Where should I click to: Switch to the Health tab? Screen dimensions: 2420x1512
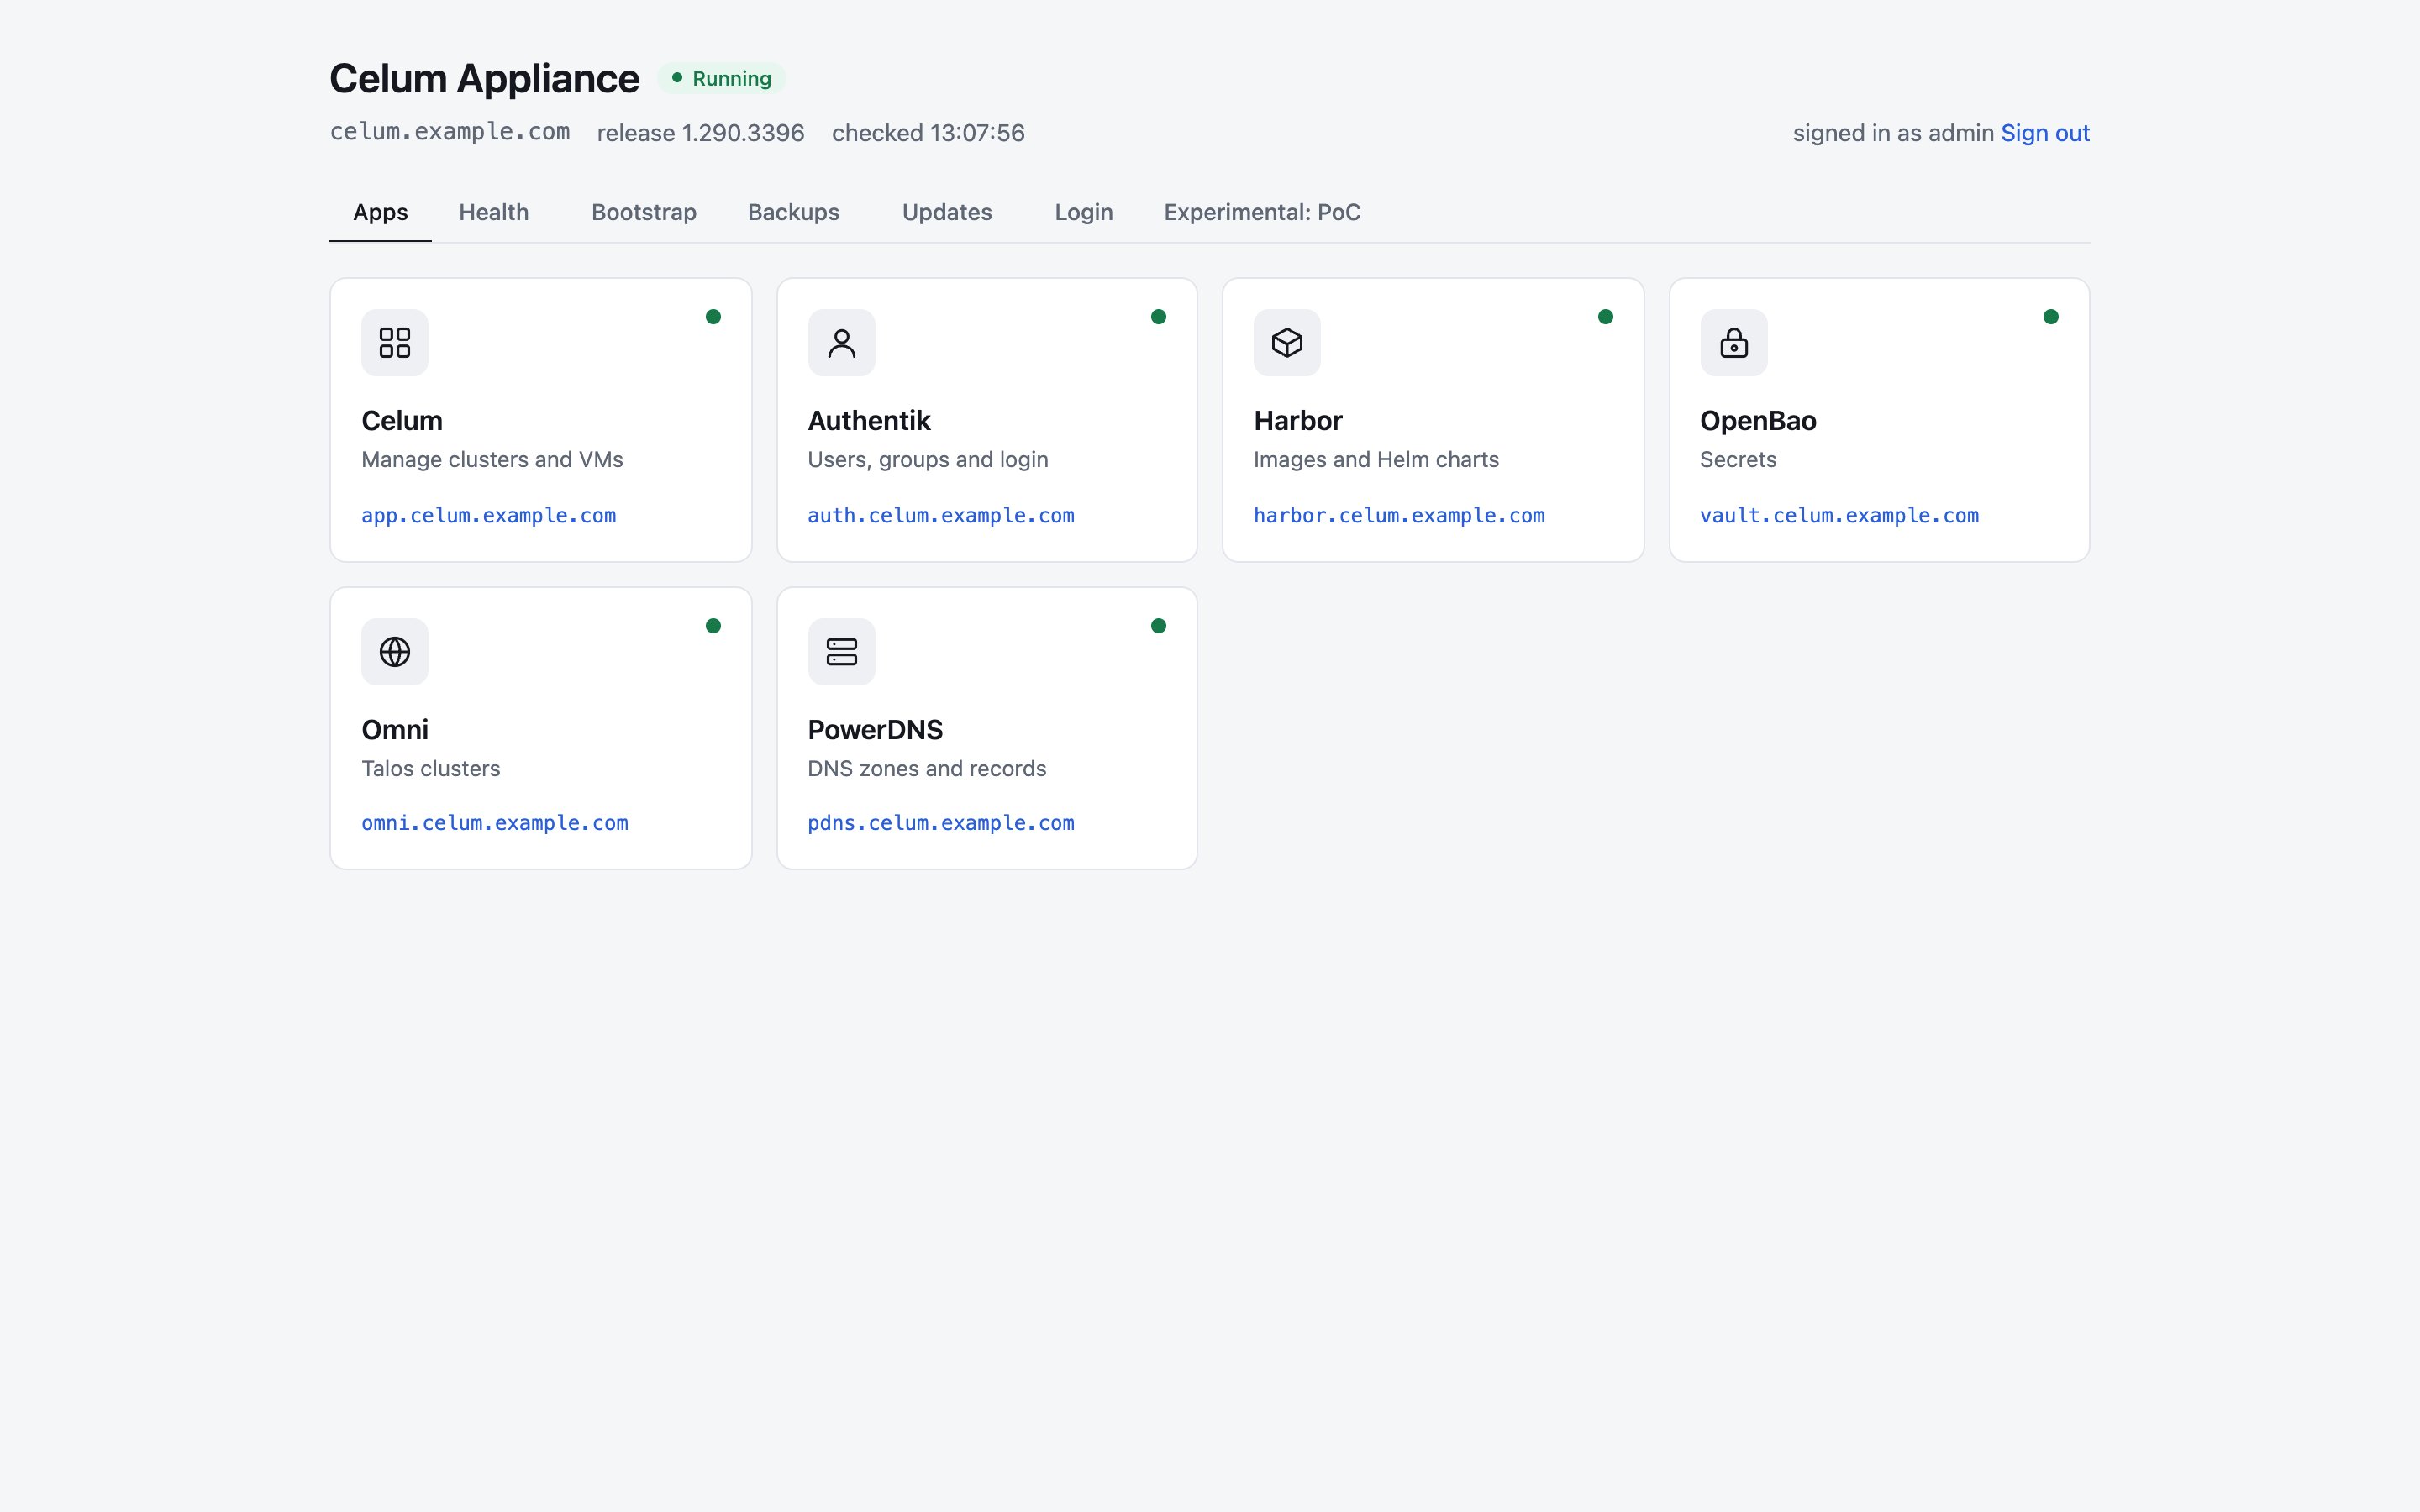tap(494, 212)
